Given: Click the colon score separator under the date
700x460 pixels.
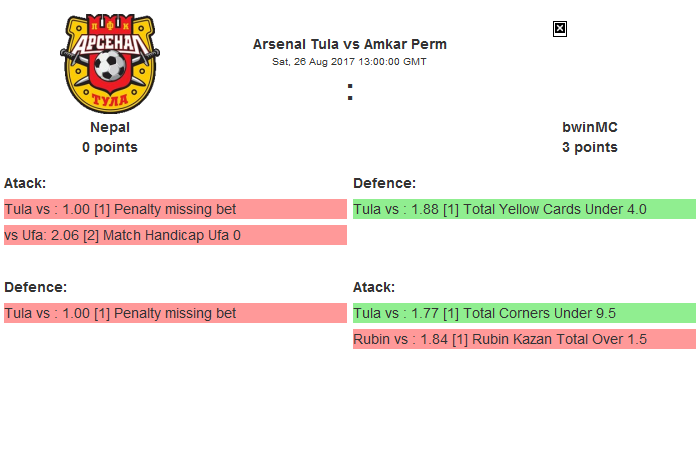Looking at the screenshot, I should (x=350, y=92).
